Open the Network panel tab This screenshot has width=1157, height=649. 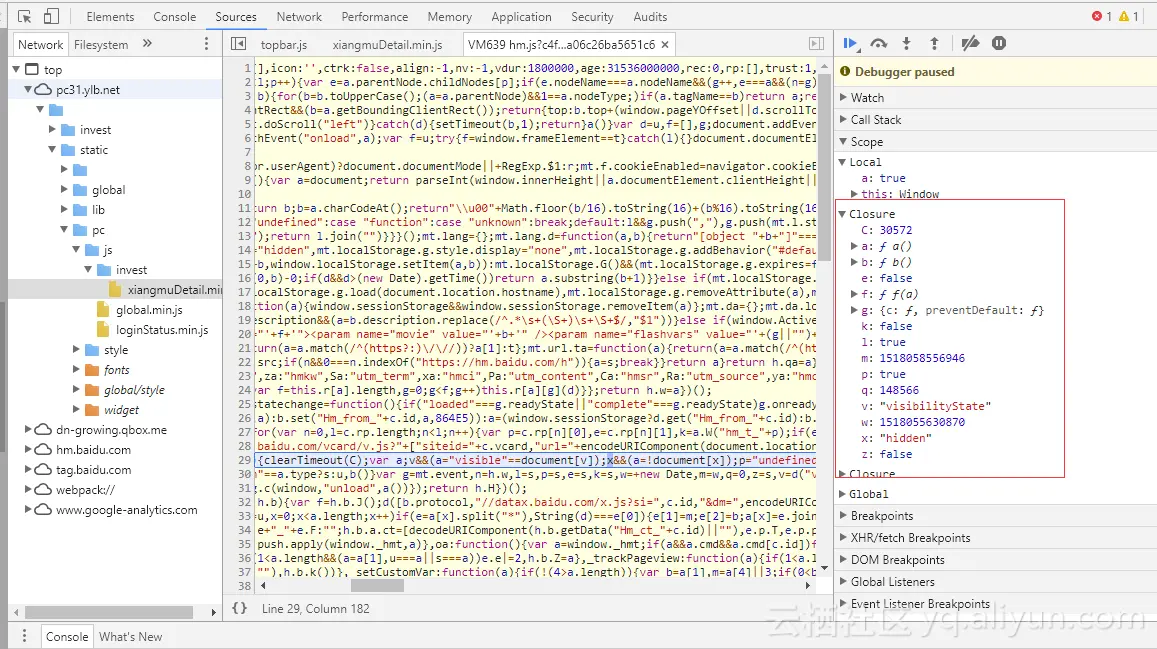pyautogui.click(x=299, y=16)
